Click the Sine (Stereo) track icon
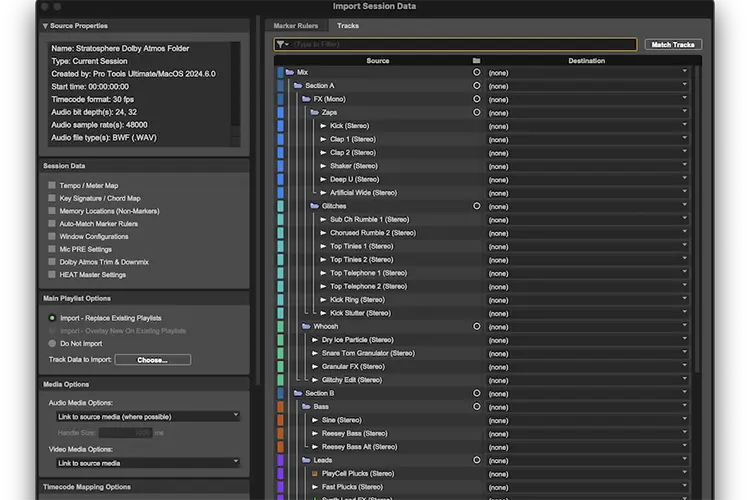 (x=315, y=420)
